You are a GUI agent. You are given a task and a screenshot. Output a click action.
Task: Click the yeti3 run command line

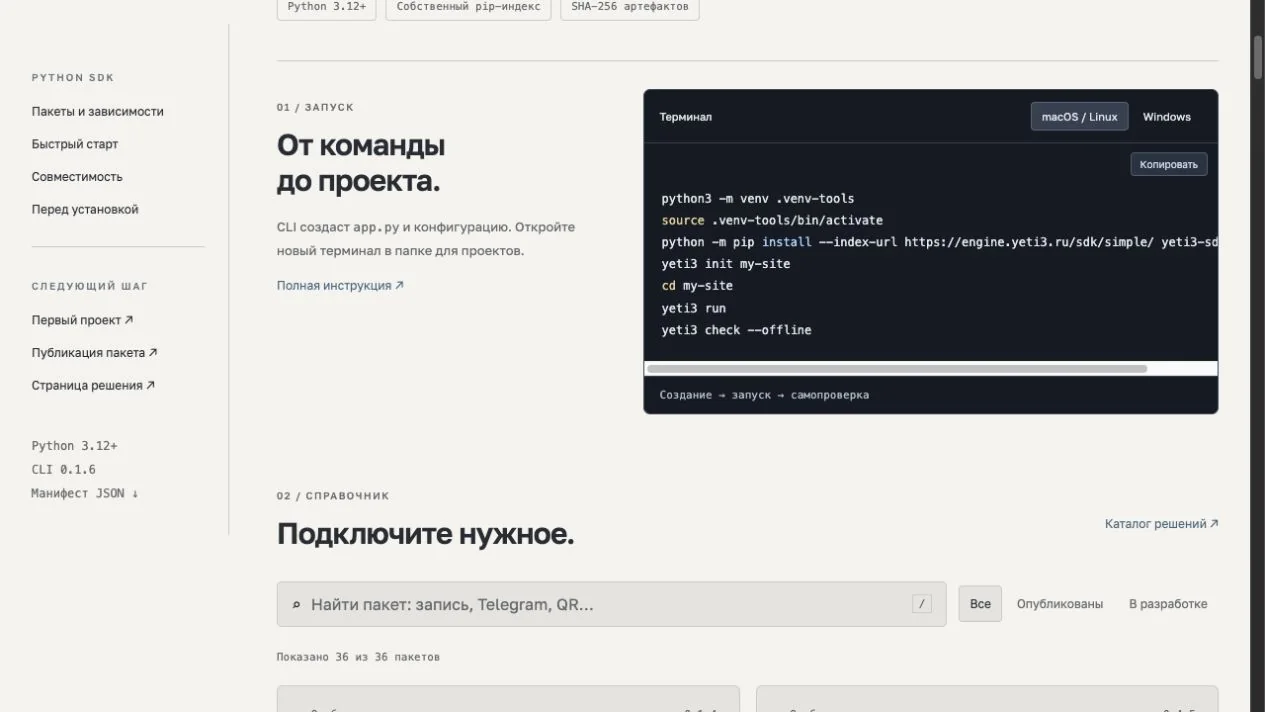[x=694, y=308]
